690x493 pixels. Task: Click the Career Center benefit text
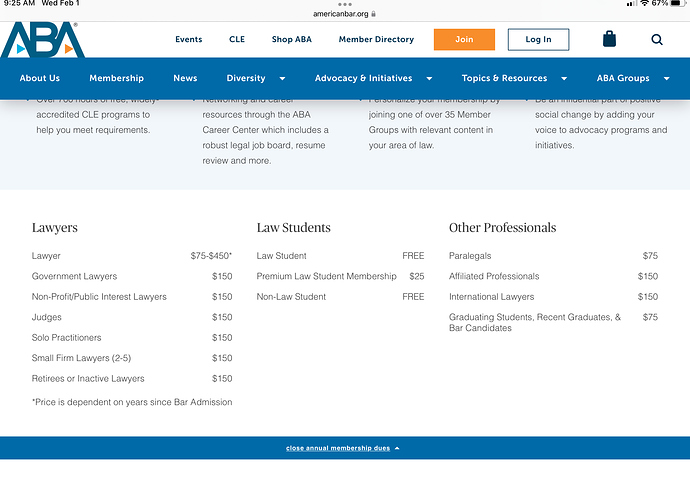[265, 130]
